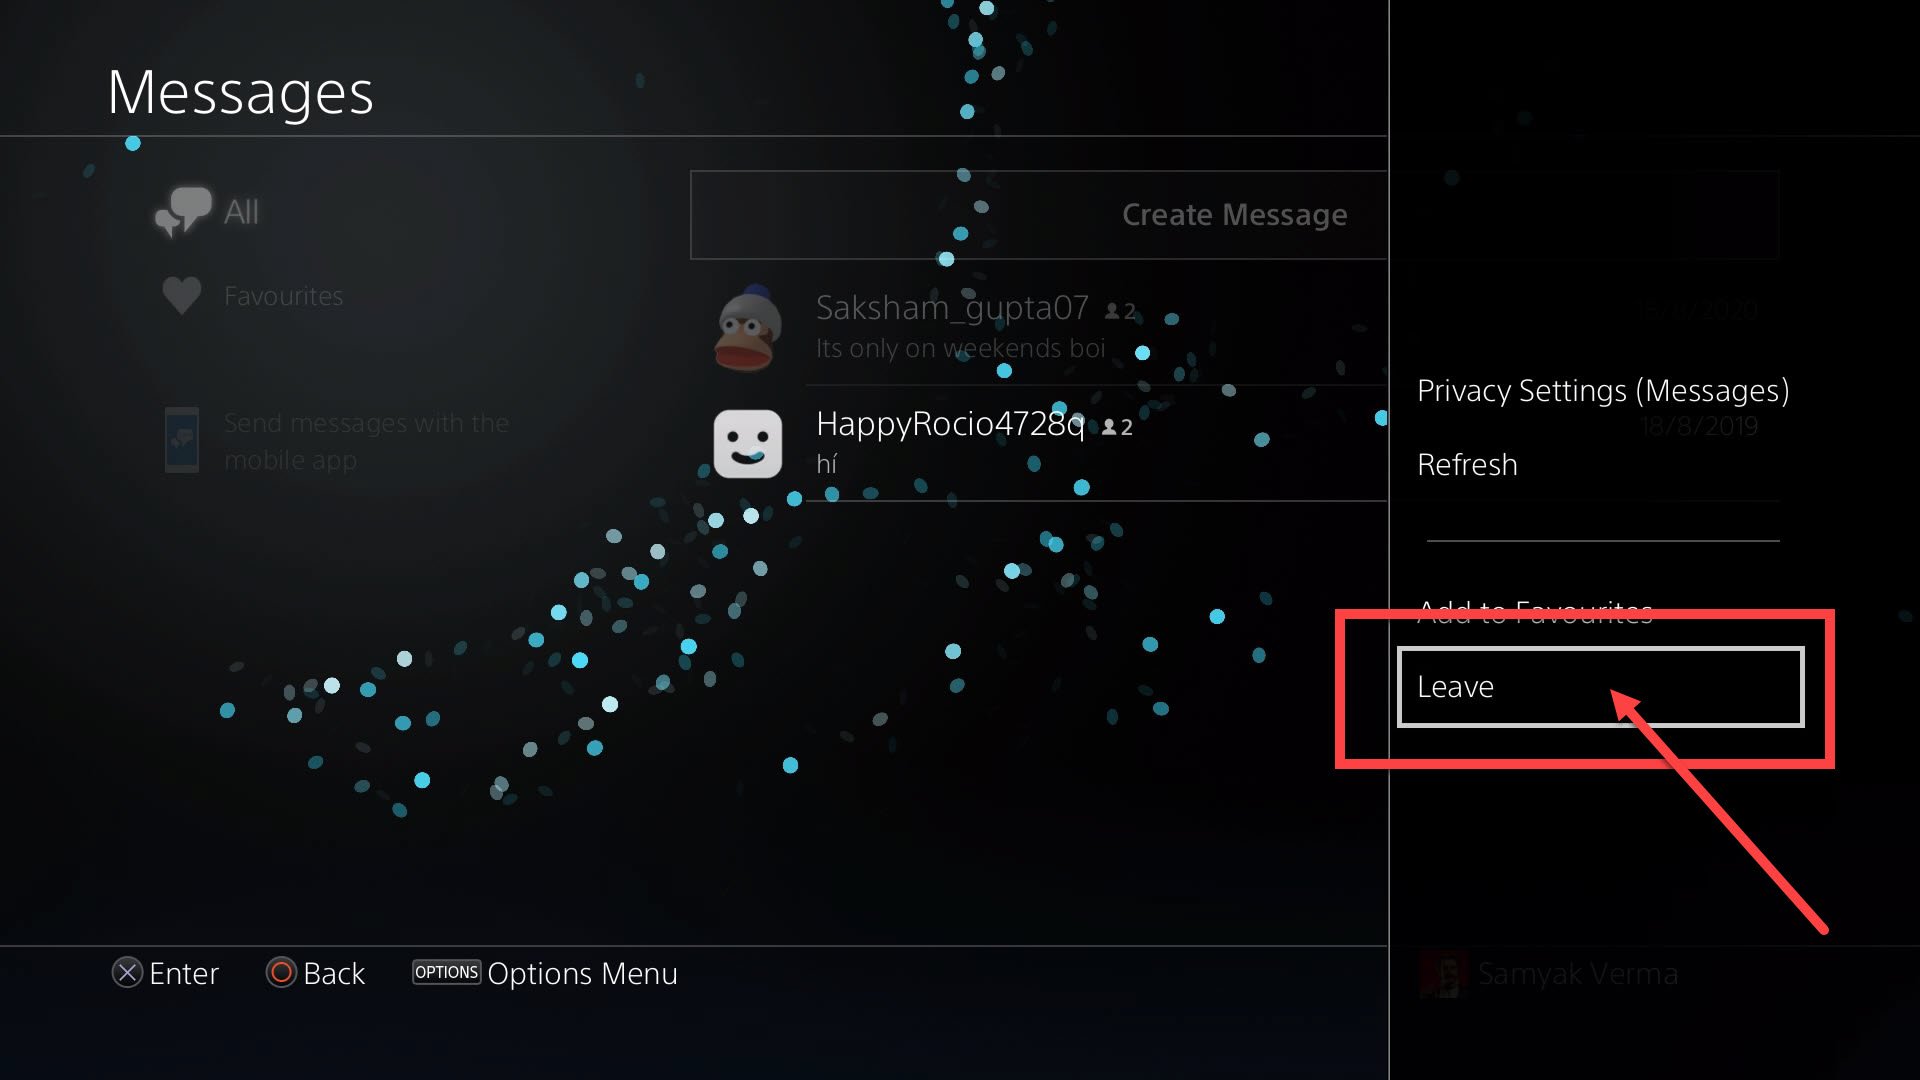Click Create Message button

click(x=1234, y=214)
